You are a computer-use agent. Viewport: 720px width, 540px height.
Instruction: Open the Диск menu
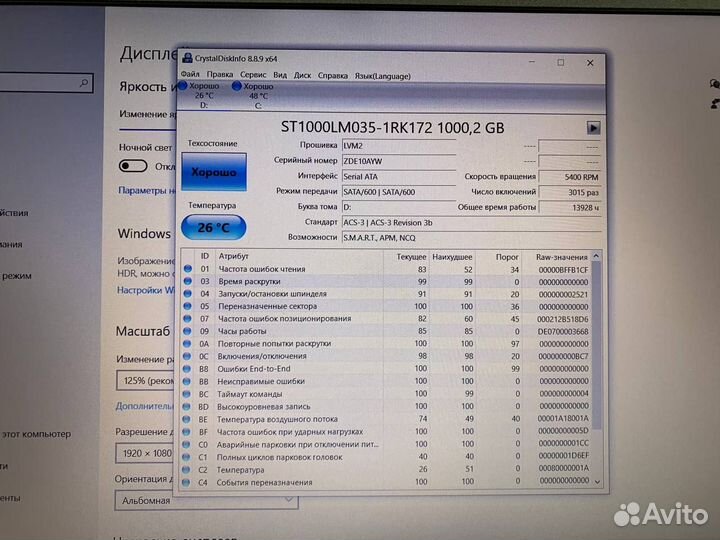click(302, 76)
